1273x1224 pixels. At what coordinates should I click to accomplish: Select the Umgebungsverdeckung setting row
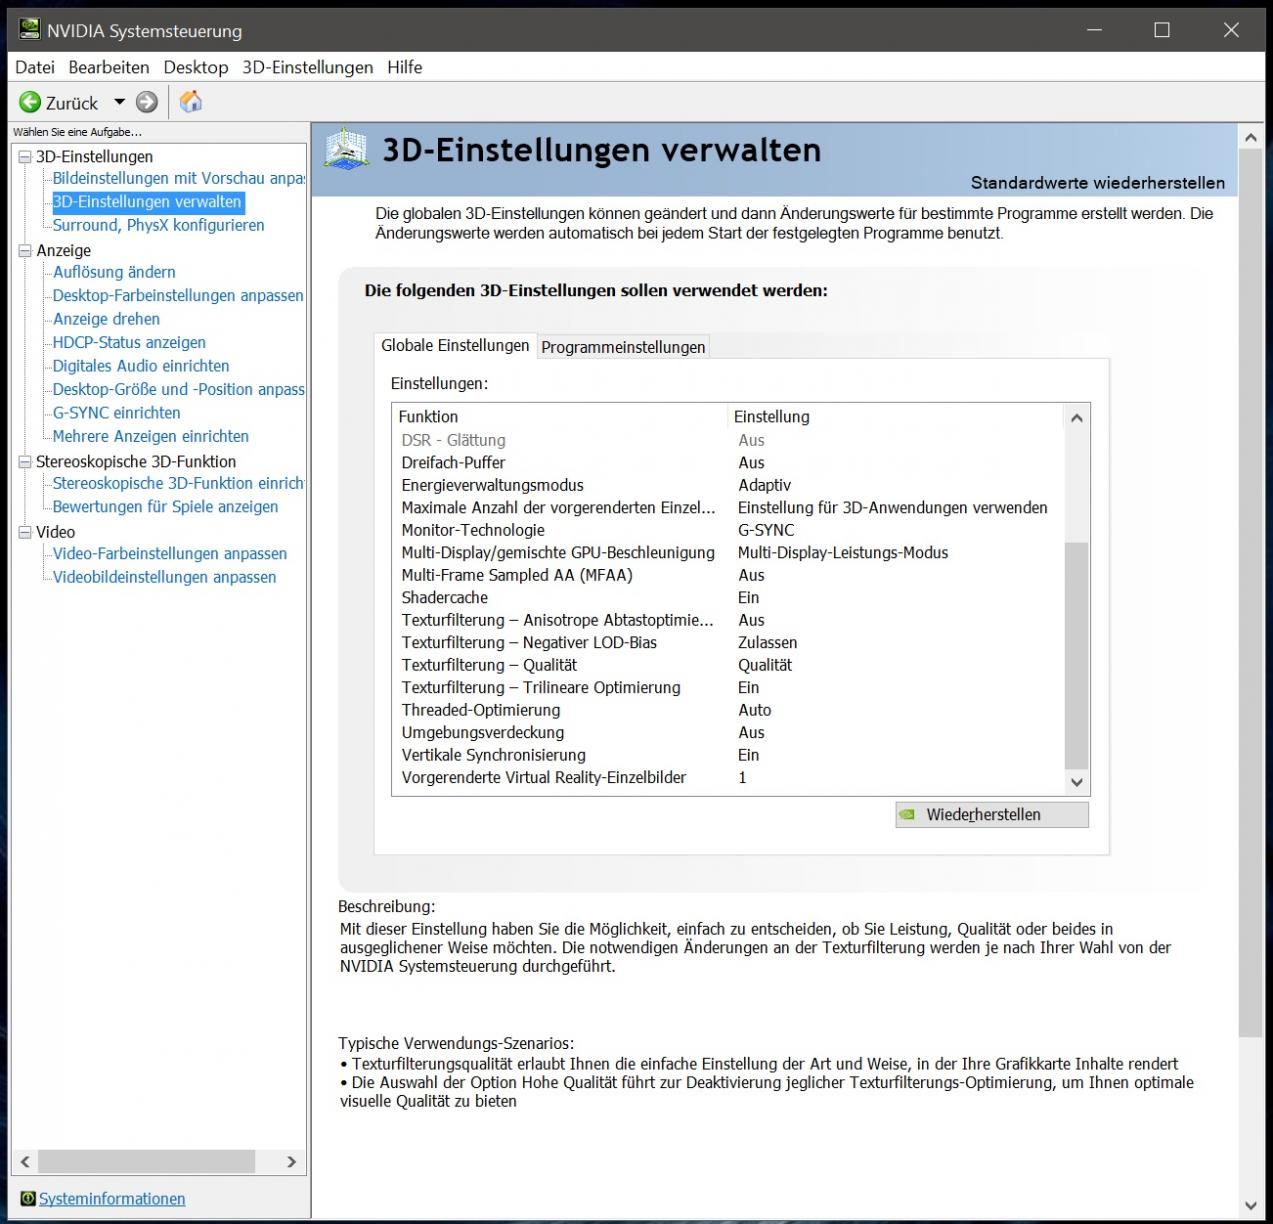tap(728, 733)
